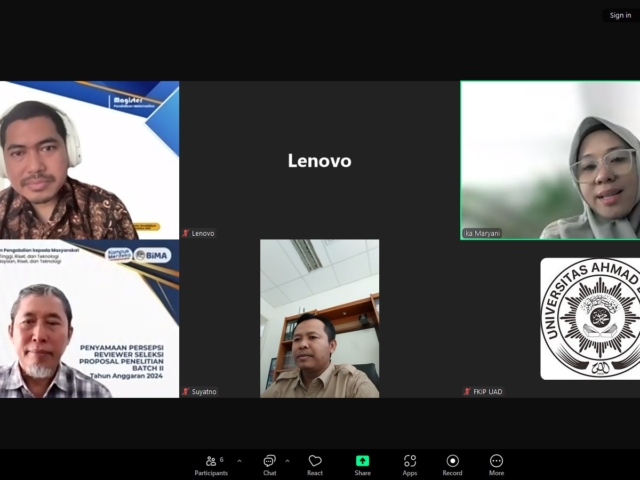Select the headphone-wearing man's video tile
This screenshot has width=640, height=480.
[89, 160]
